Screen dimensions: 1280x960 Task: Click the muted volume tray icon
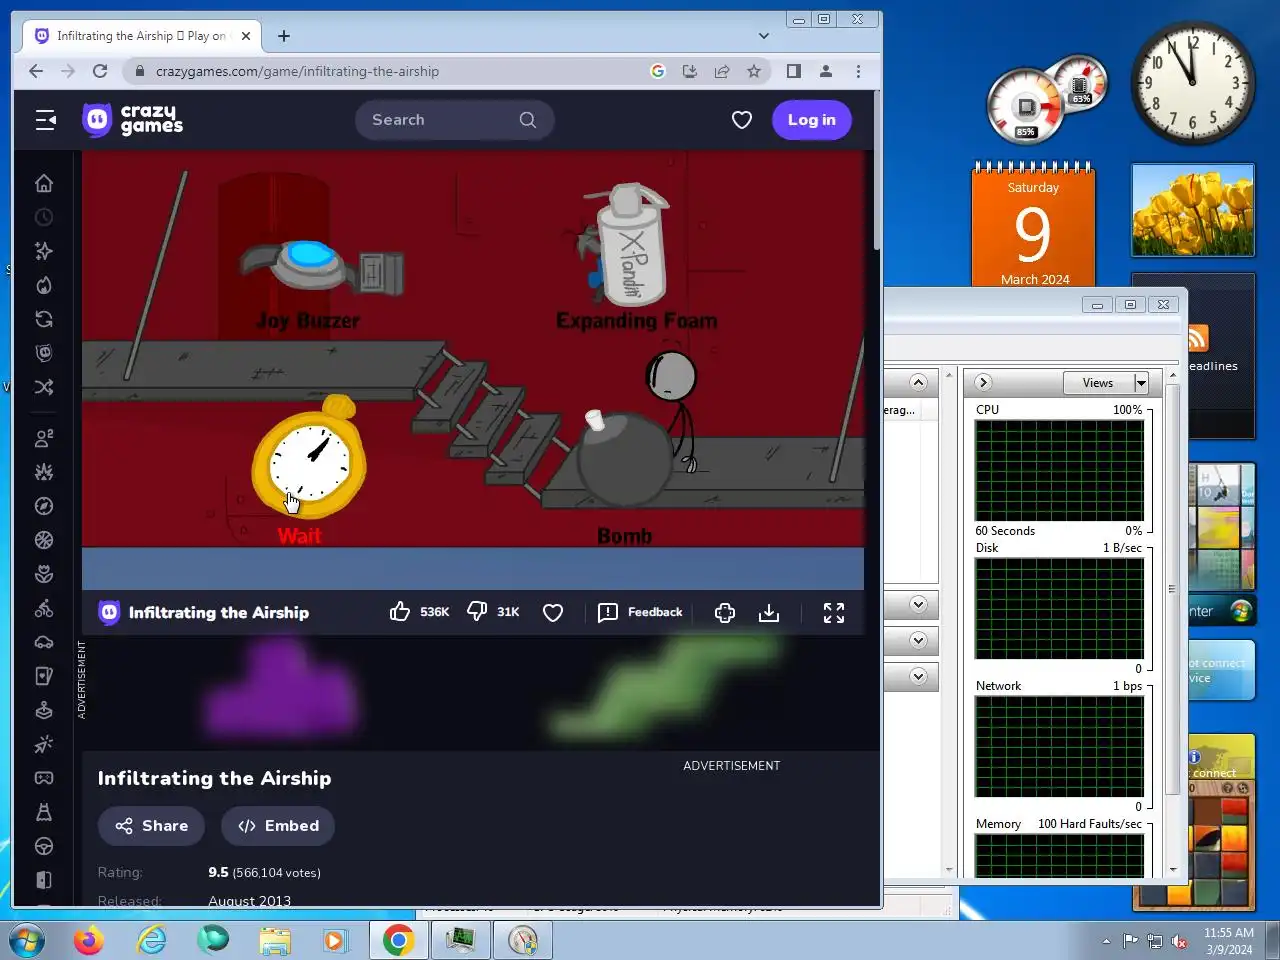pos(1180,941)
